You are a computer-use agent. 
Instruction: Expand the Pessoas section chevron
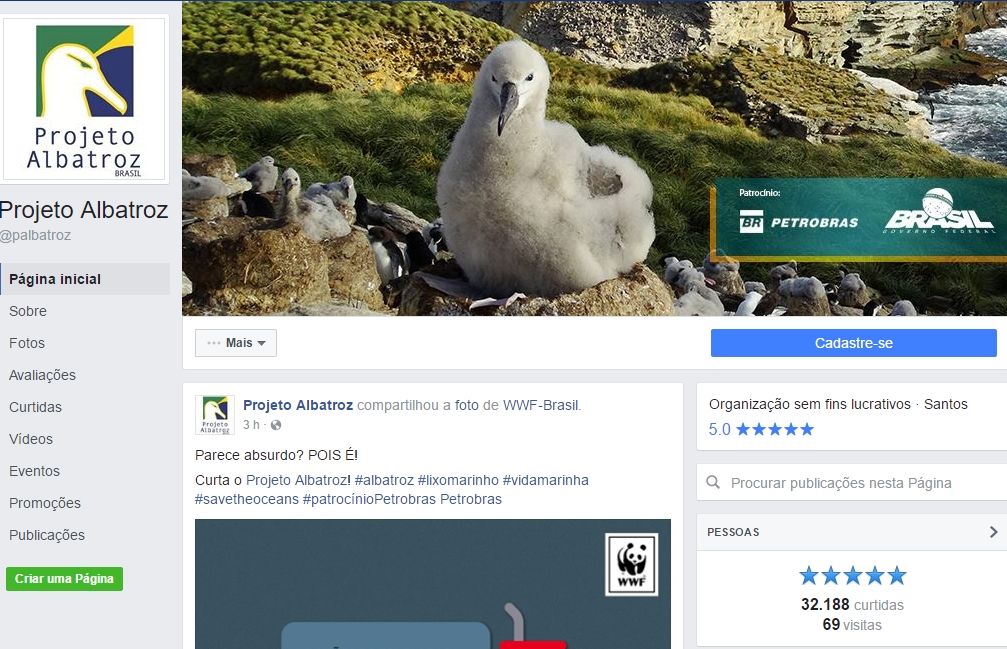click(993, 532)
